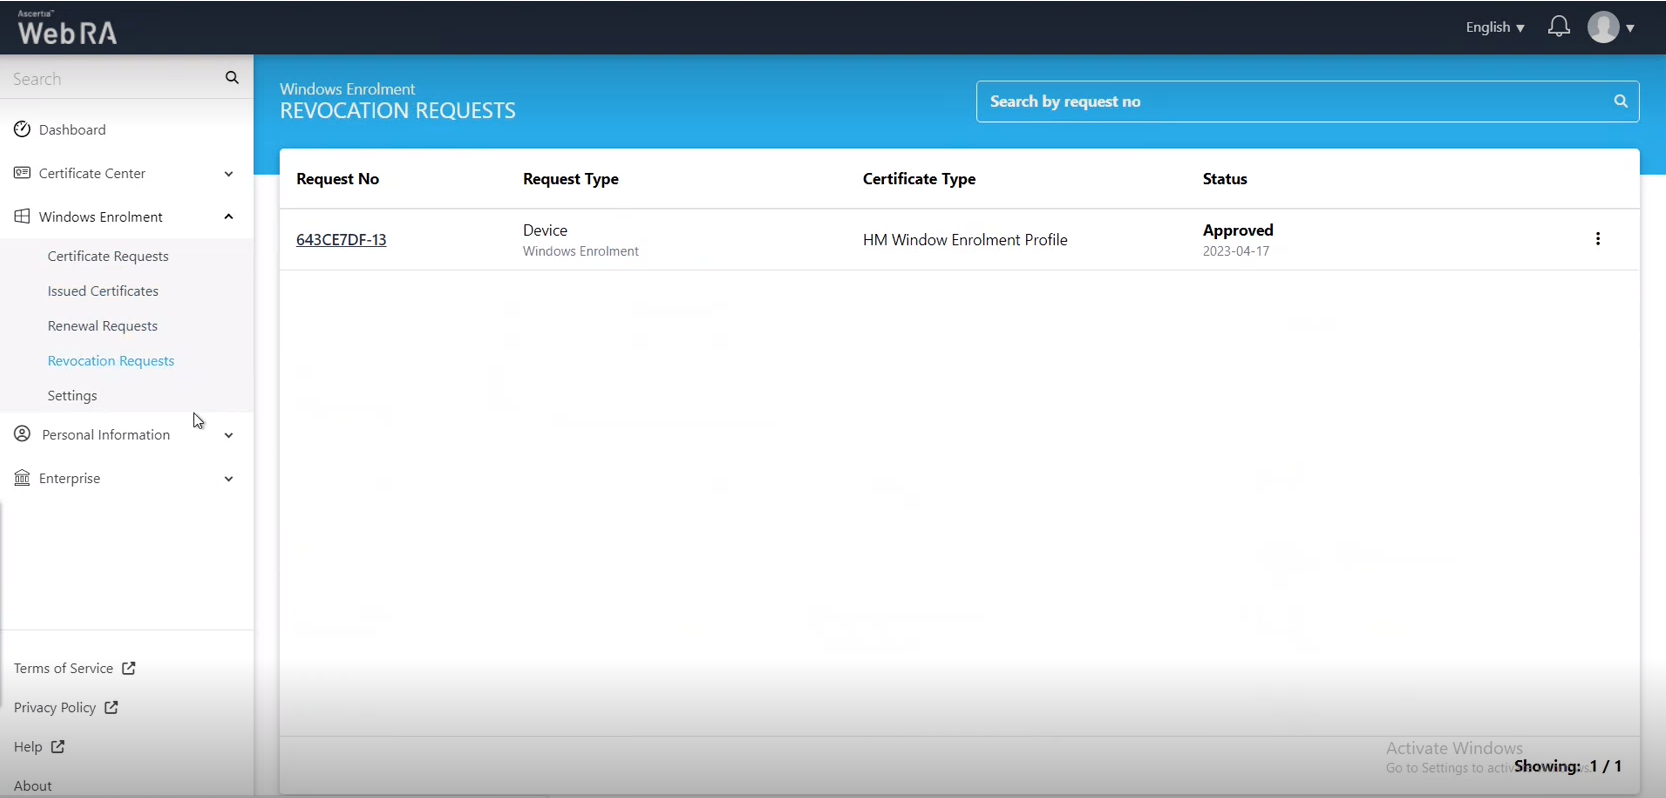Expand the Enterprise section chevron
The width and height of the screenshot is (1666, 798).
[x=228, y=479]
